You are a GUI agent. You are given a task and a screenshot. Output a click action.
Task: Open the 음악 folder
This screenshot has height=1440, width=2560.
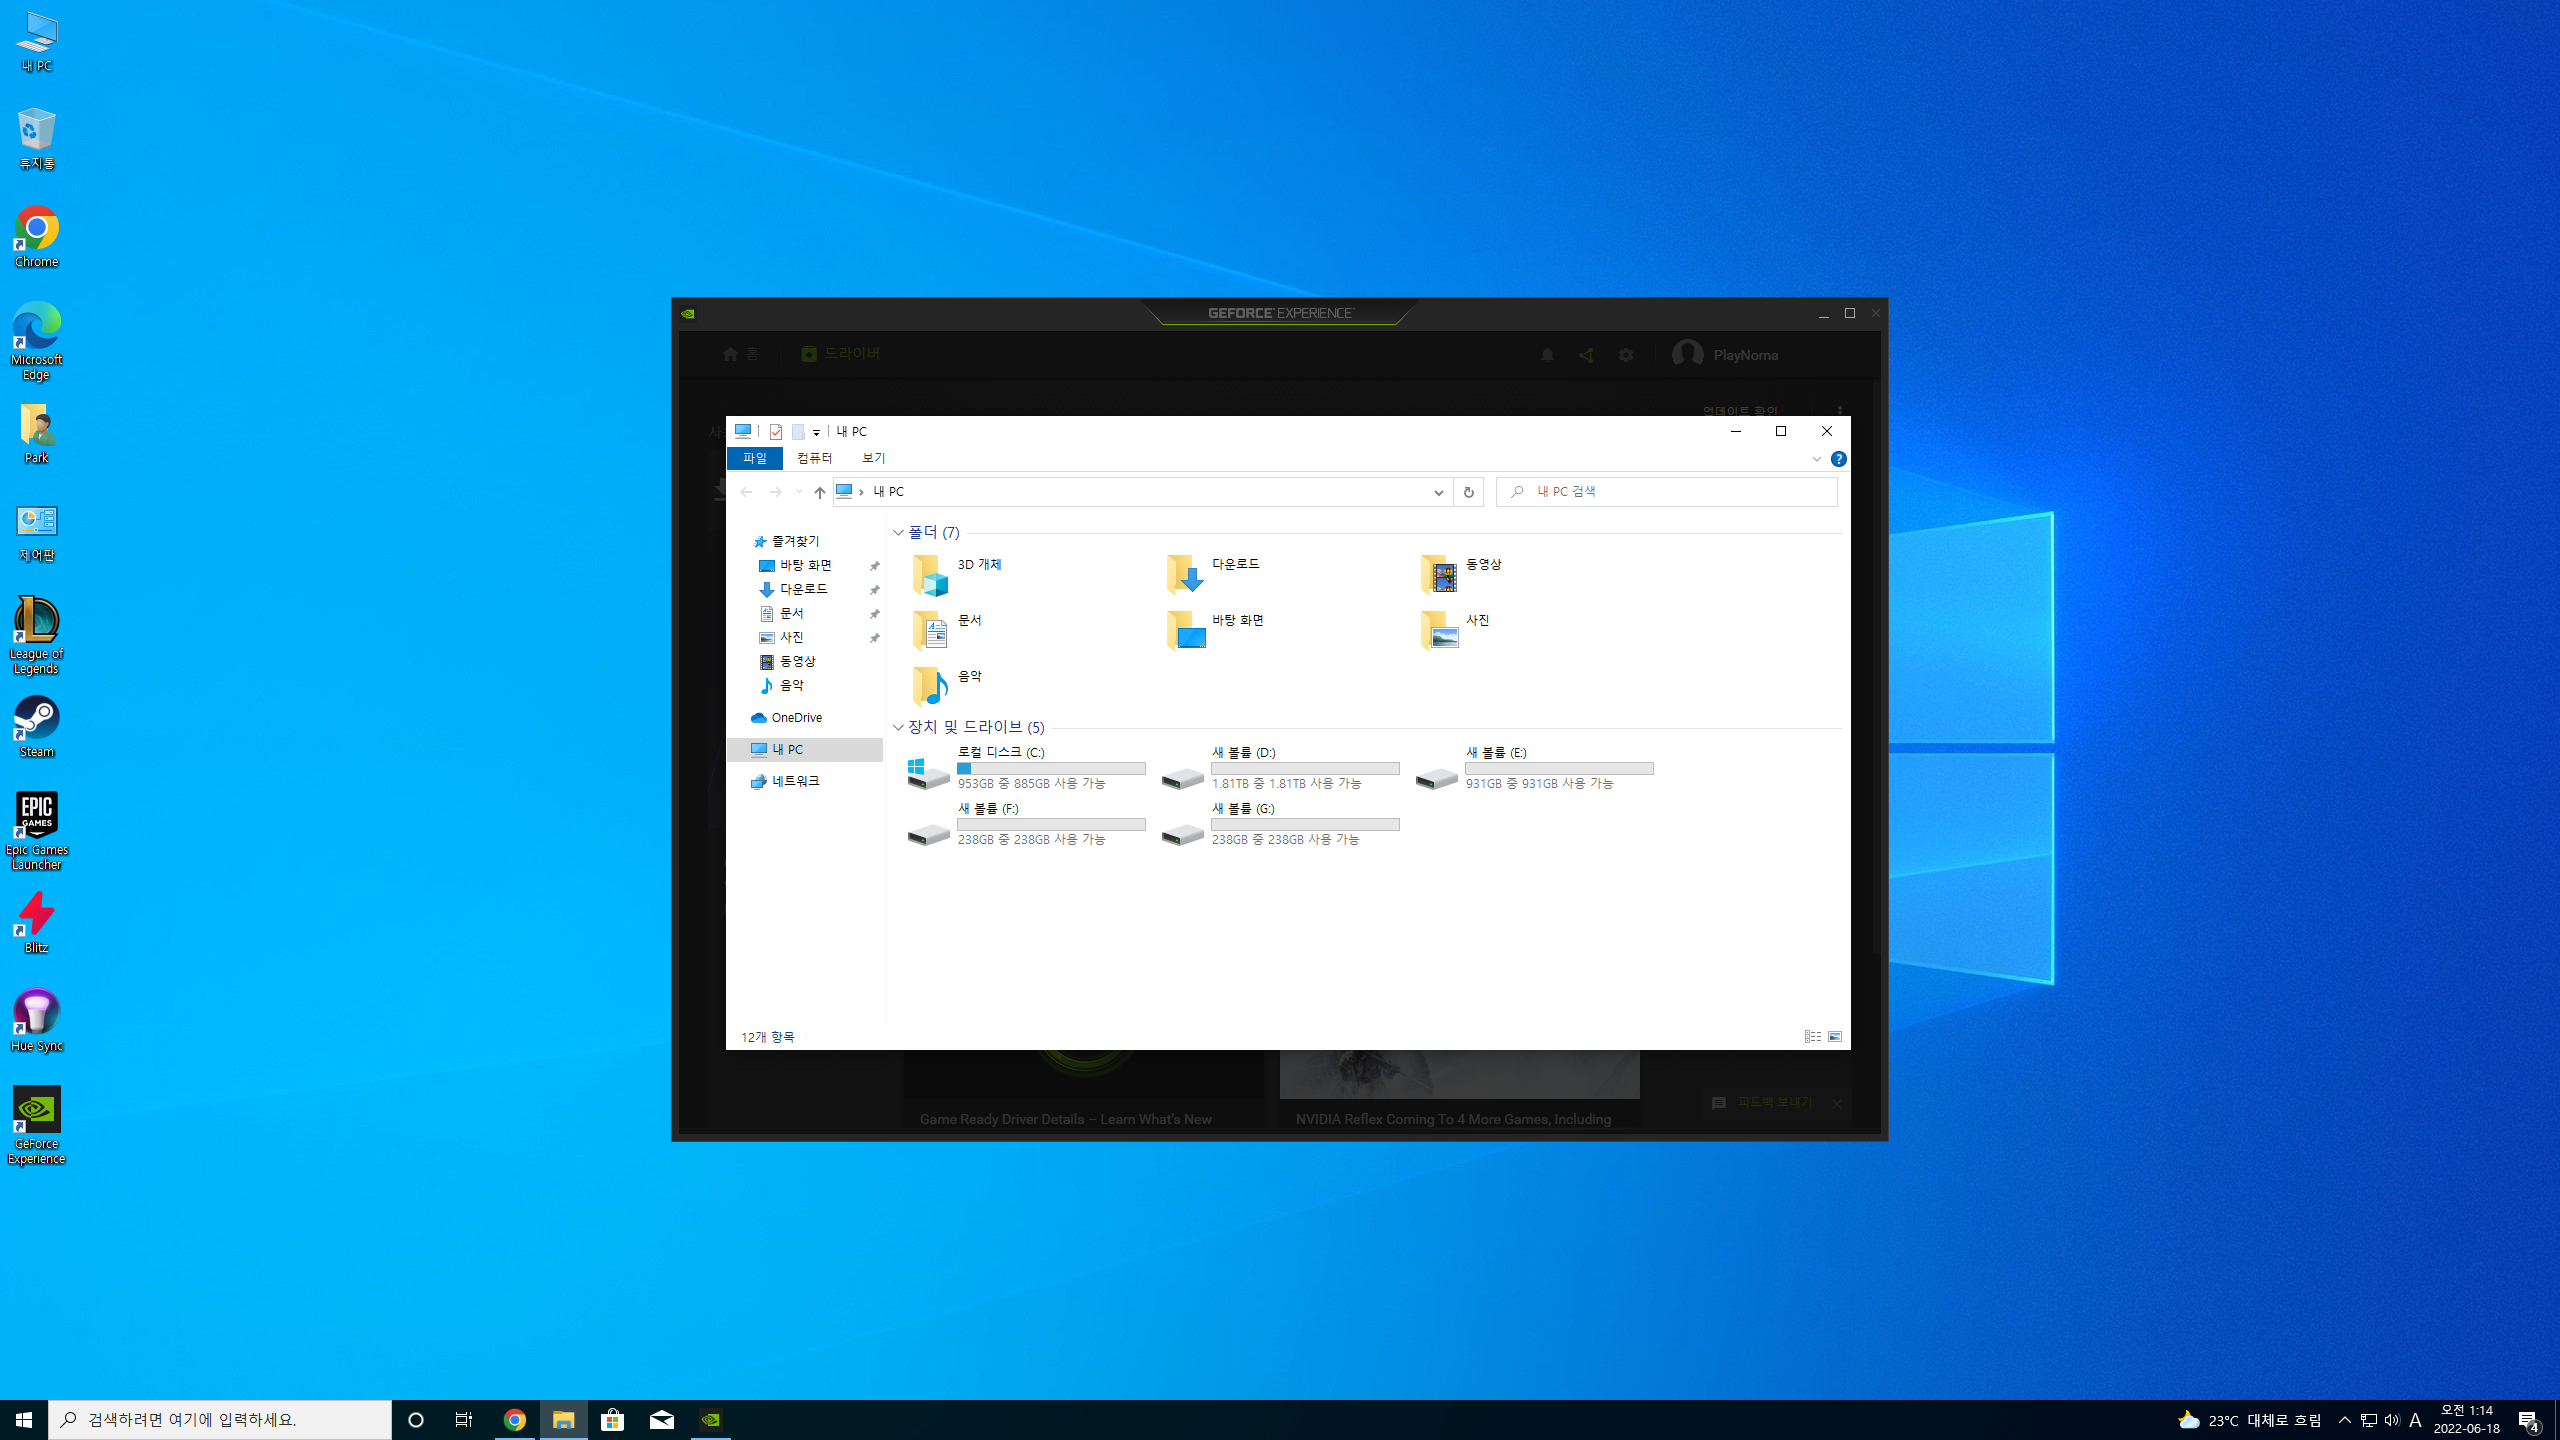click(930, 686)
